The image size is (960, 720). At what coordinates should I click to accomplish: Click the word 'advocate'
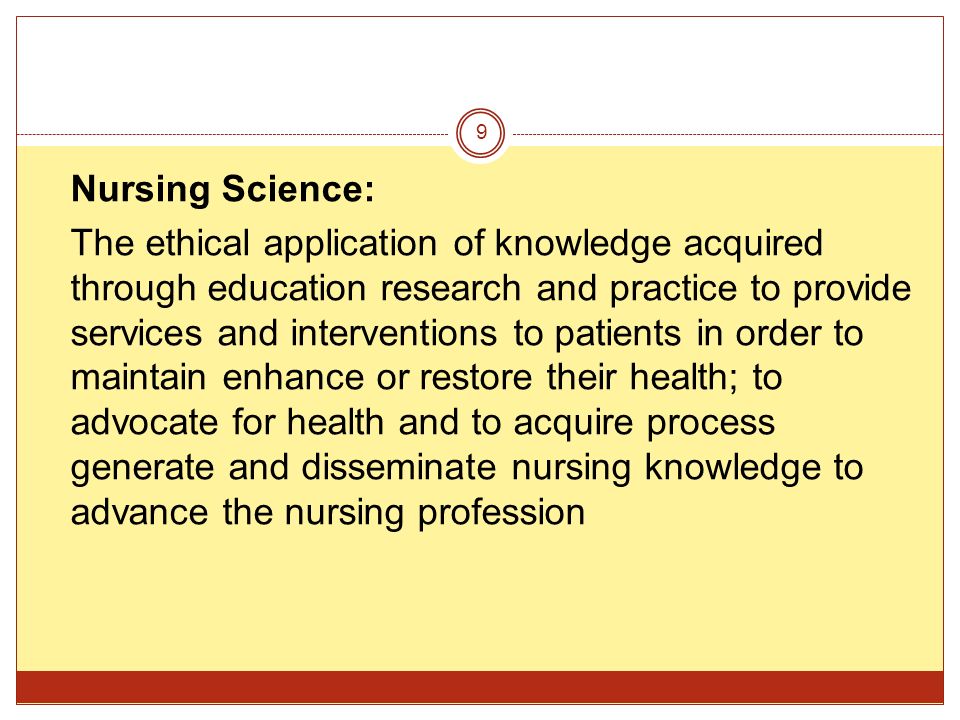(144, 423)
